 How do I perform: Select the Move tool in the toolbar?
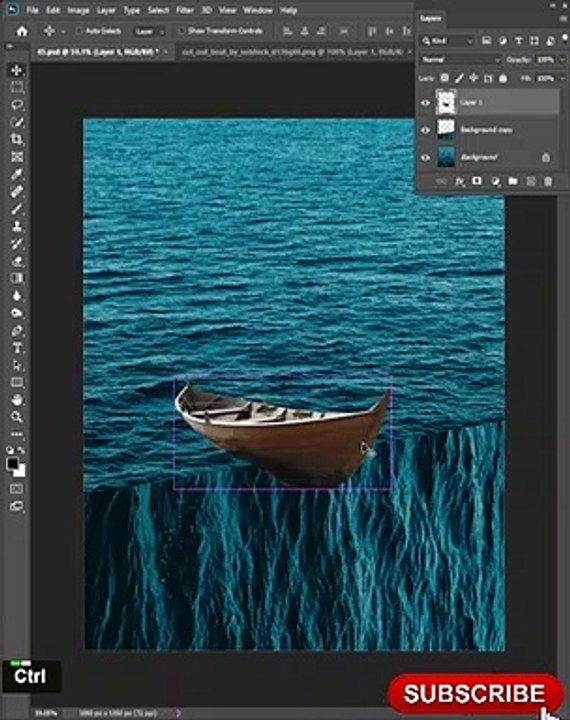17,70
